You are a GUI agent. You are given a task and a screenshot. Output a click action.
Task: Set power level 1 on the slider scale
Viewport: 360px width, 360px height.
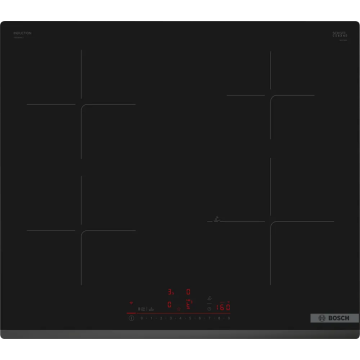(151, 318)
